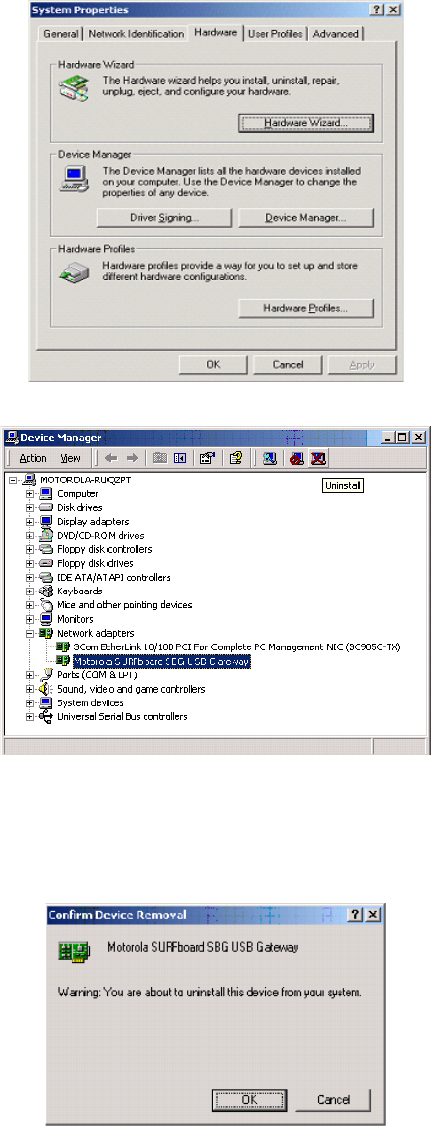Click the Forward arrow in Device Manager toolbar

[x=129, y=457]
